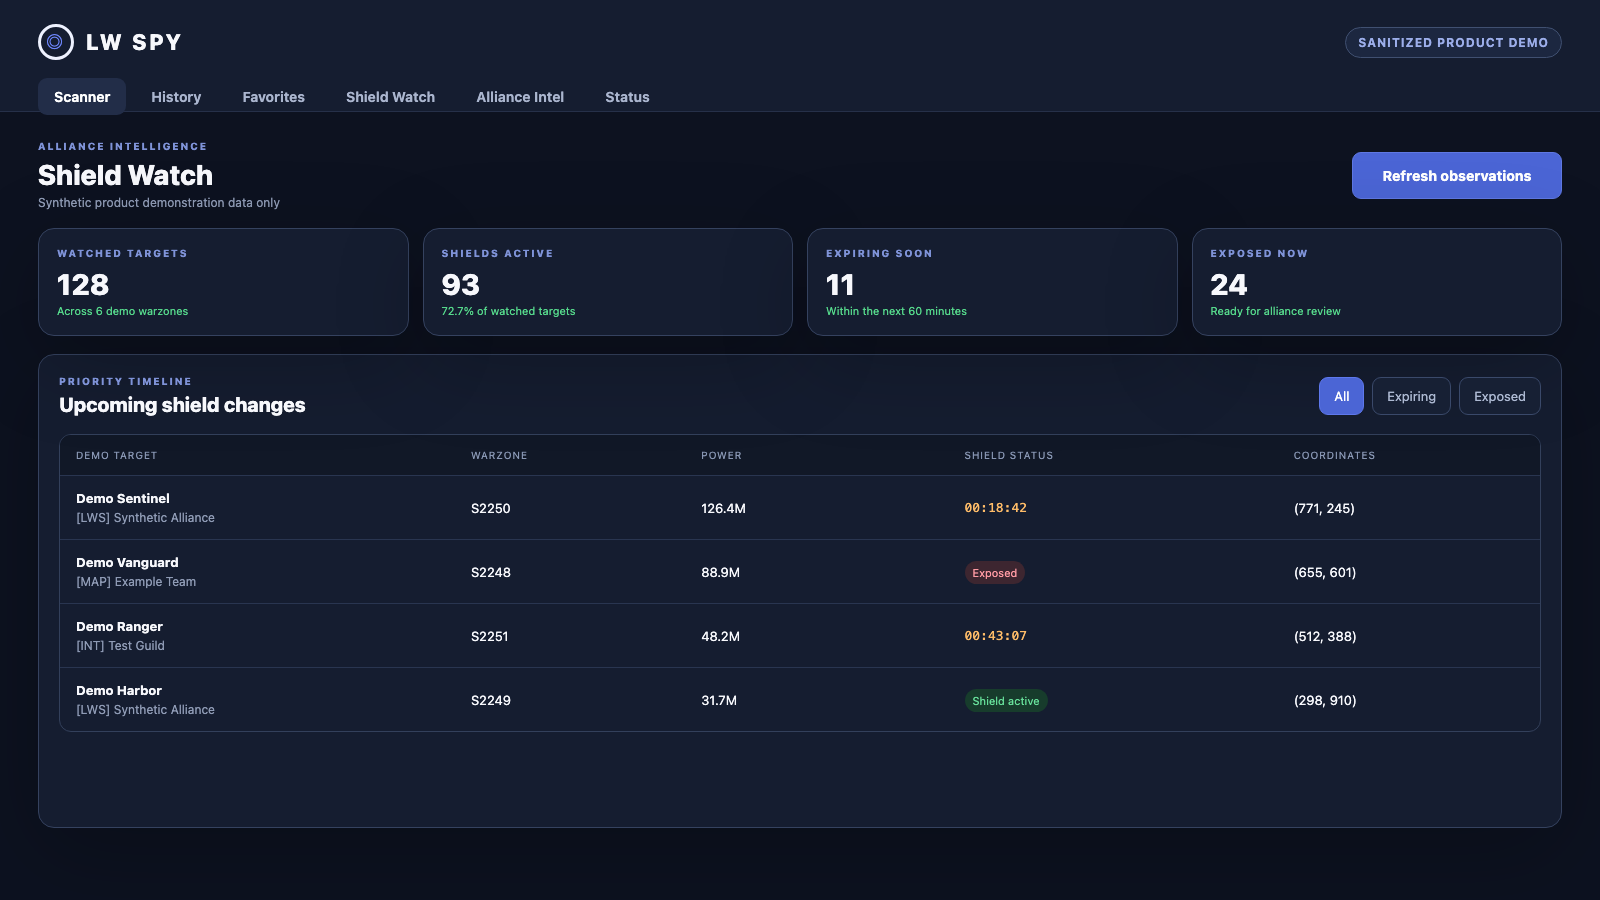Go to the Shield Watch tab
Screen dimensions: 1600x900
coord(390,97)
